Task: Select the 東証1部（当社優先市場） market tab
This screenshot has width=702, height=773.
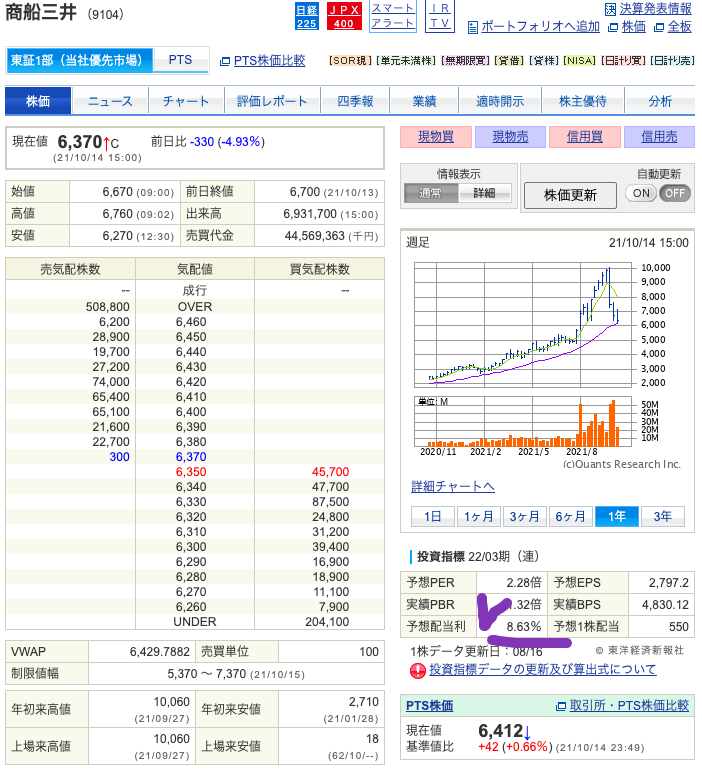Action: [x=79, y=60]
